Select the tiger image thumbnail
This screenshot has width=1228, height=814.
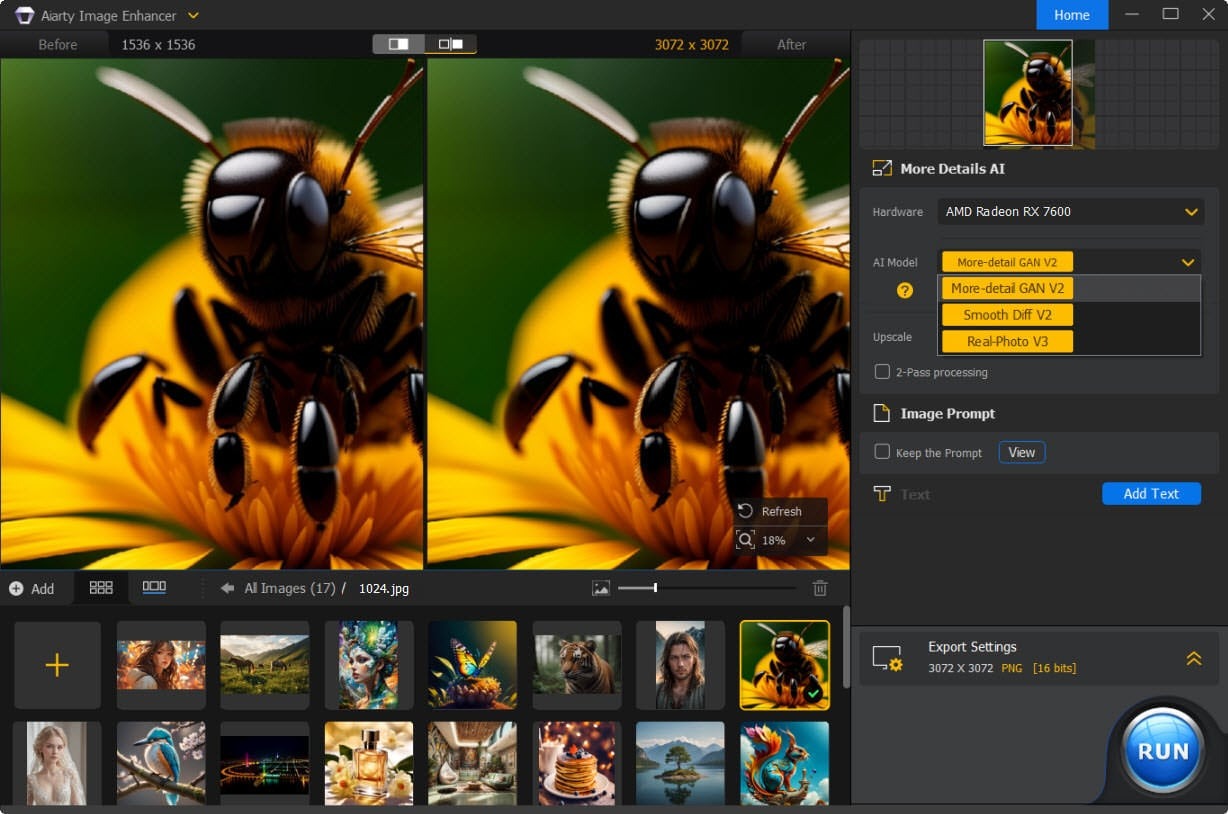(576, 665)
